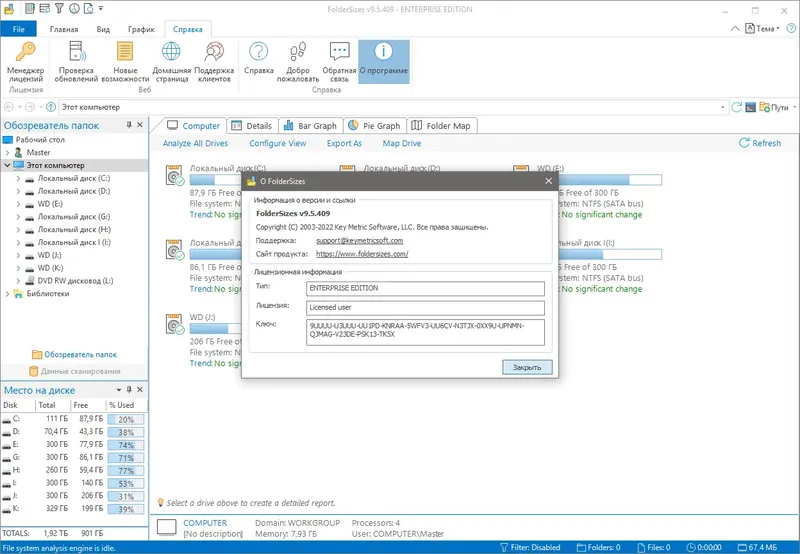
Task: Click search quick-access toolbar icon
Action: coord(89,8)
